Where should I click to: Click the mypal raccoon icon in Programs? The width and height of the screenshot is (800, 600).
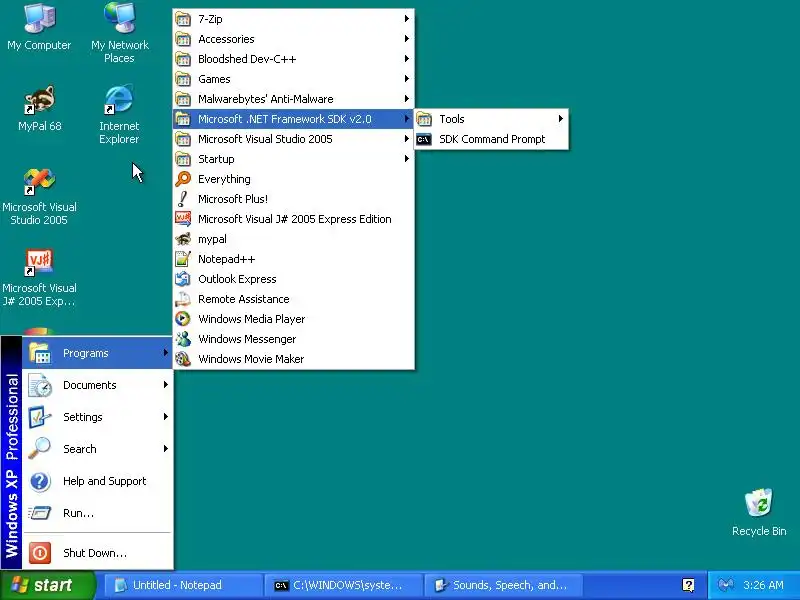click(x=183, y=239)
